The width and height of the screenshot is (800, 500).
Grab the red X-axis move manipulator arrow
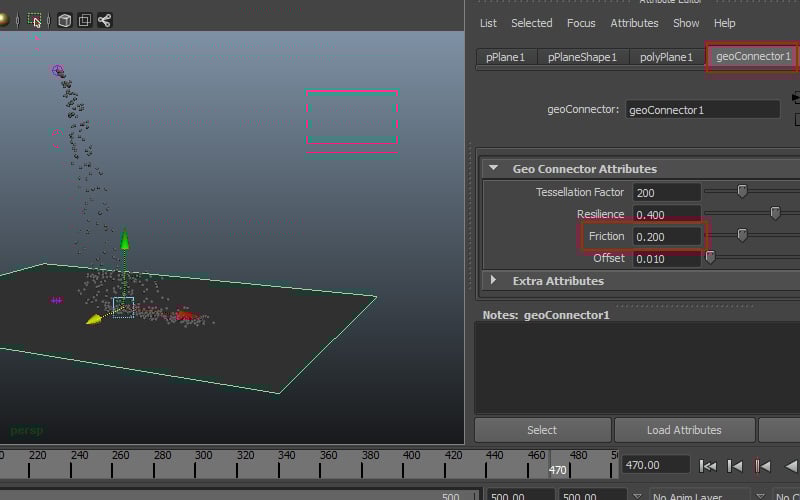pos(186,315)
